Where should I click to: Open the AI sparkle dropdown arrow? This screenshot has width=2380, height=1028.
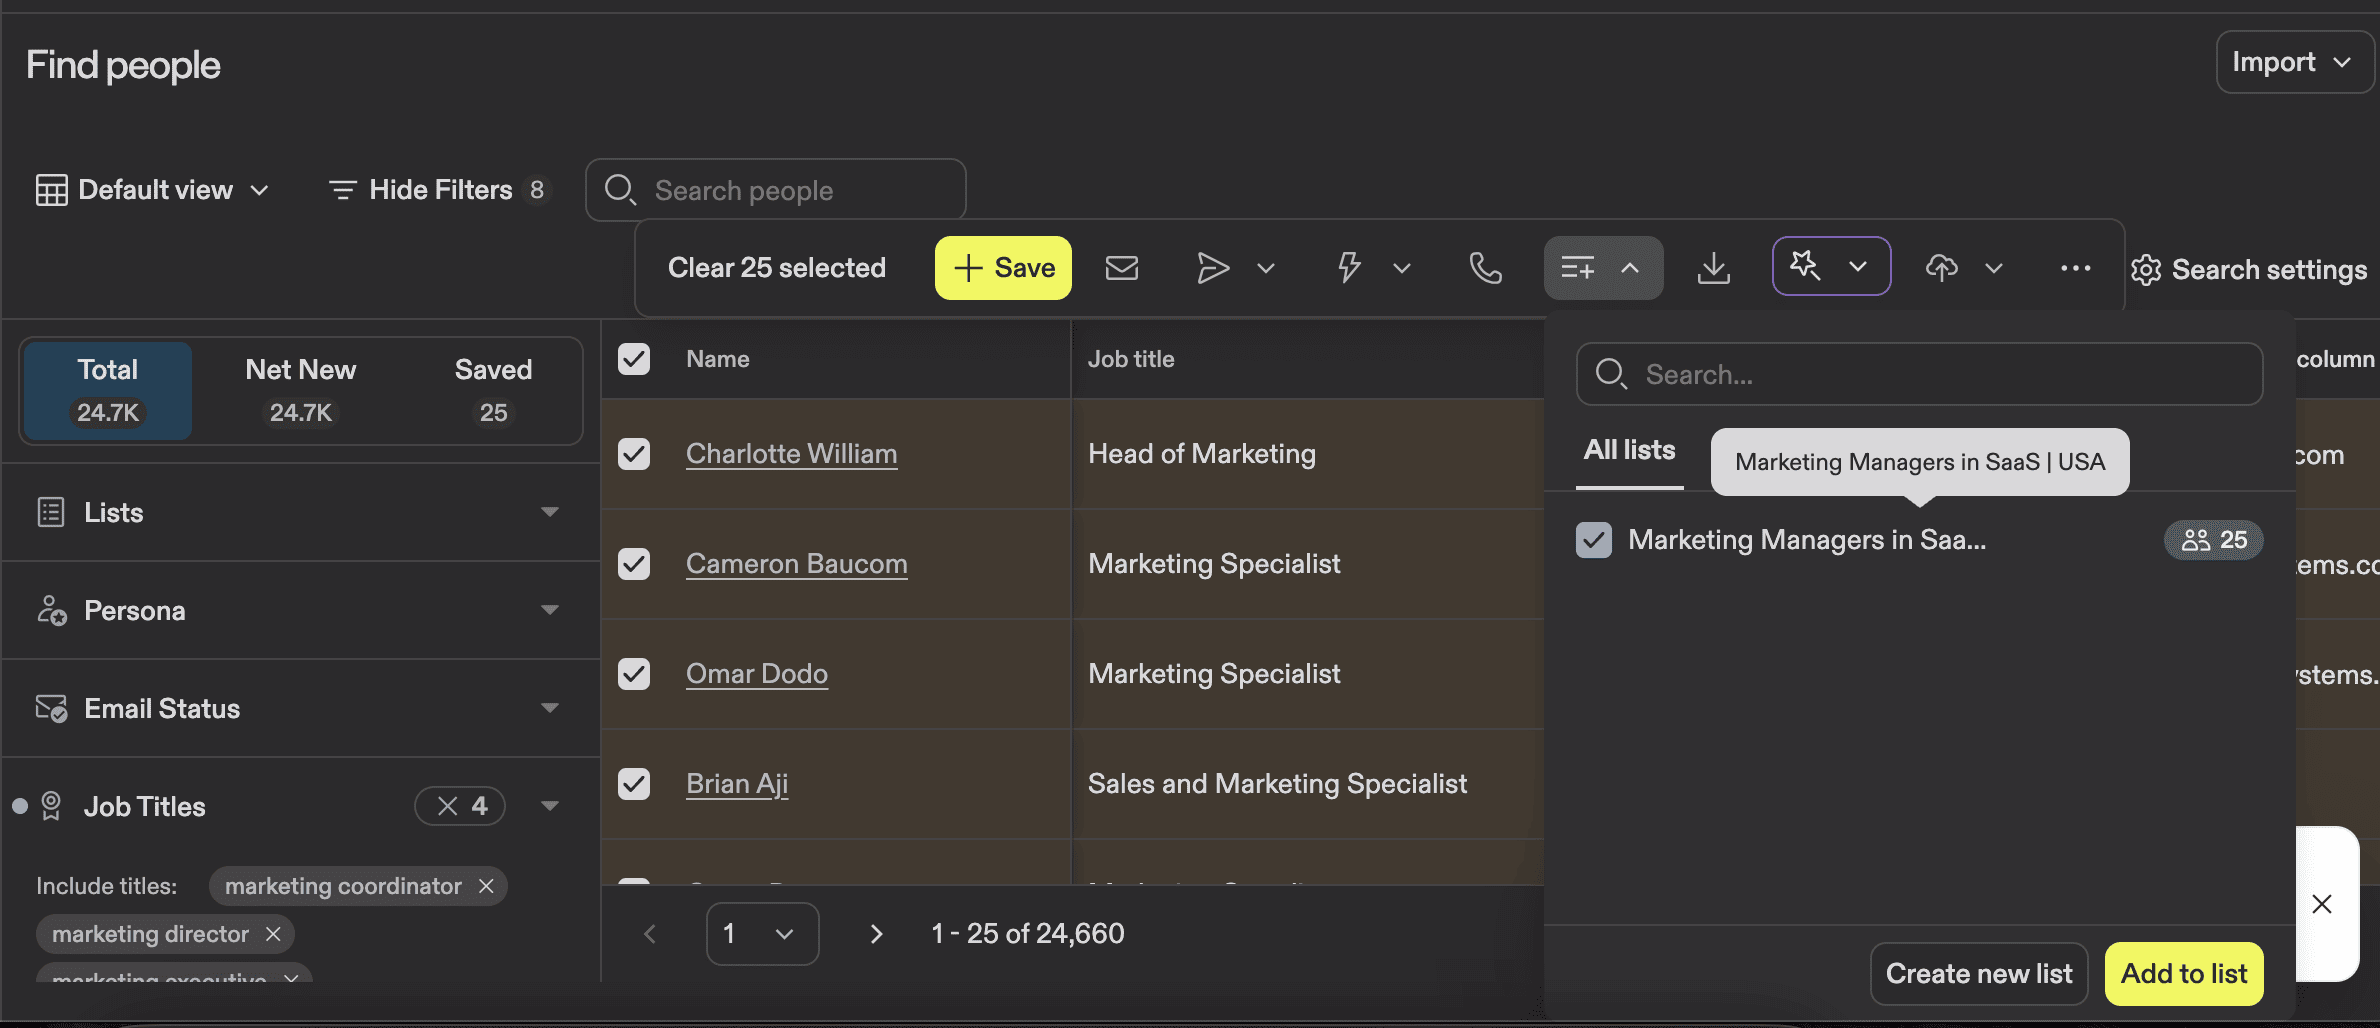click(1858, 266)
